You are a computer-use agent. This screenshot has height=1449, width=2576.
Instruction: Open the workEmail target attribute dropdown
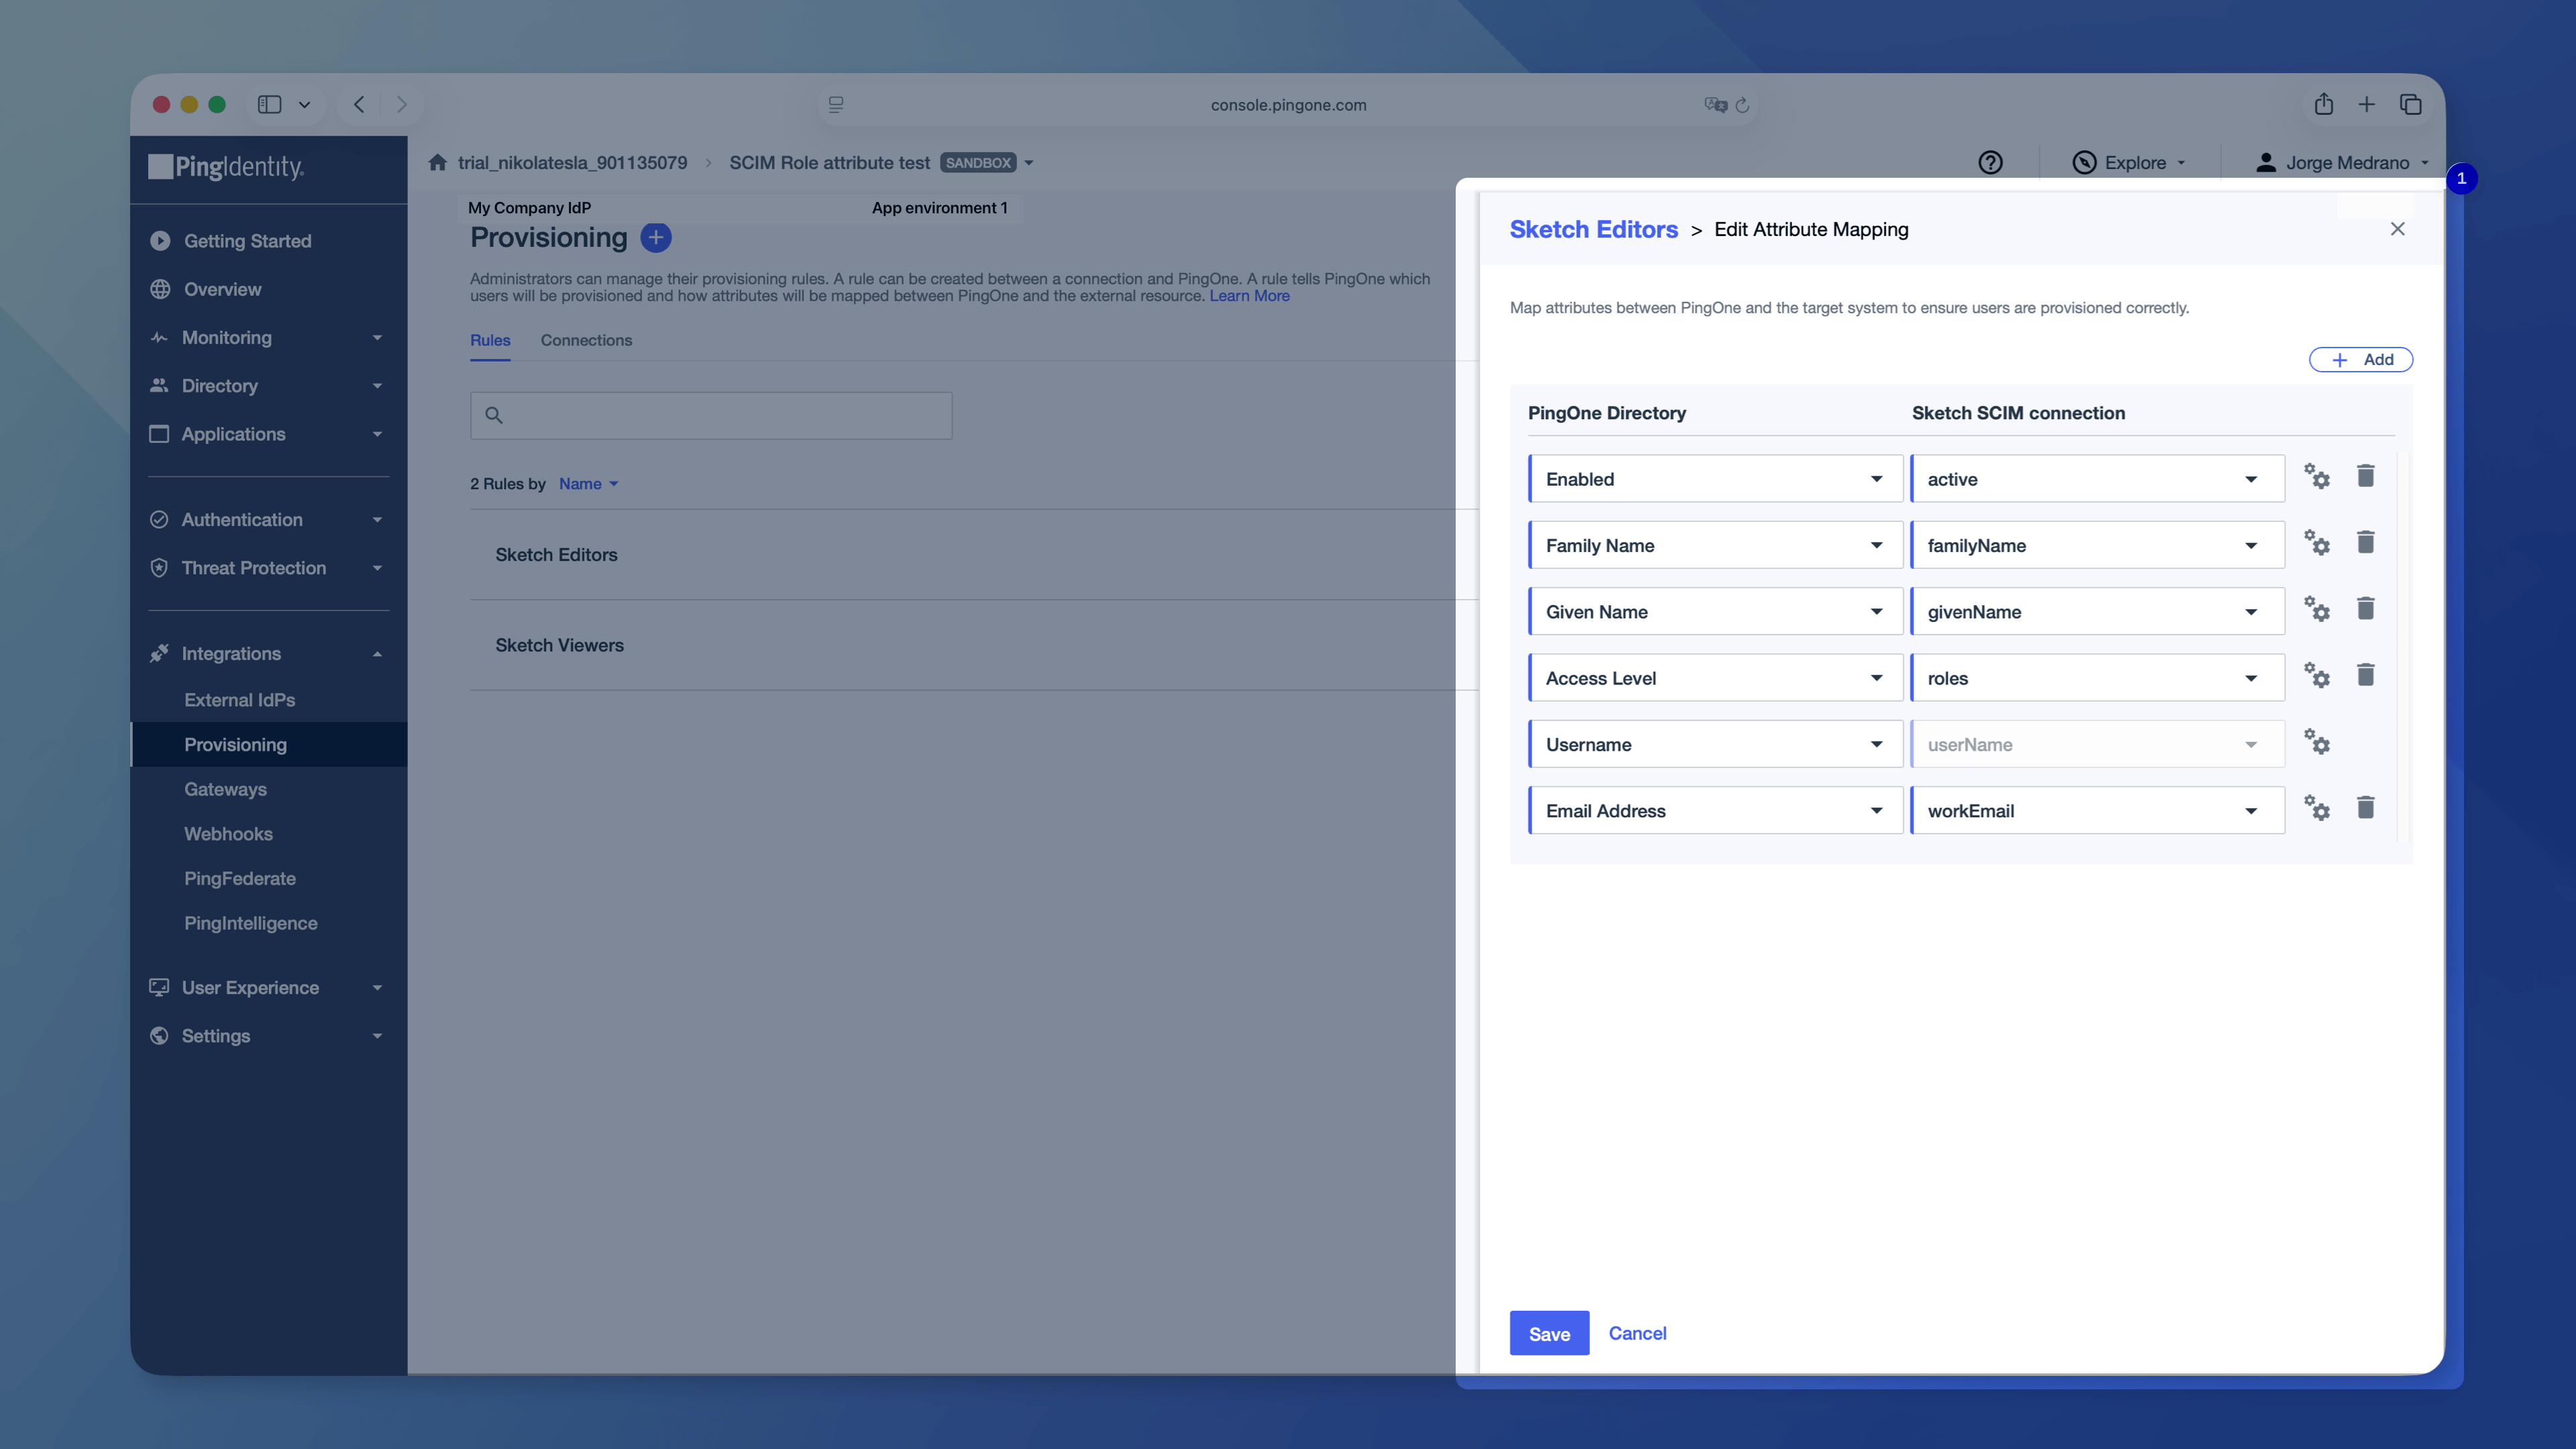(x=2097, y=811)
